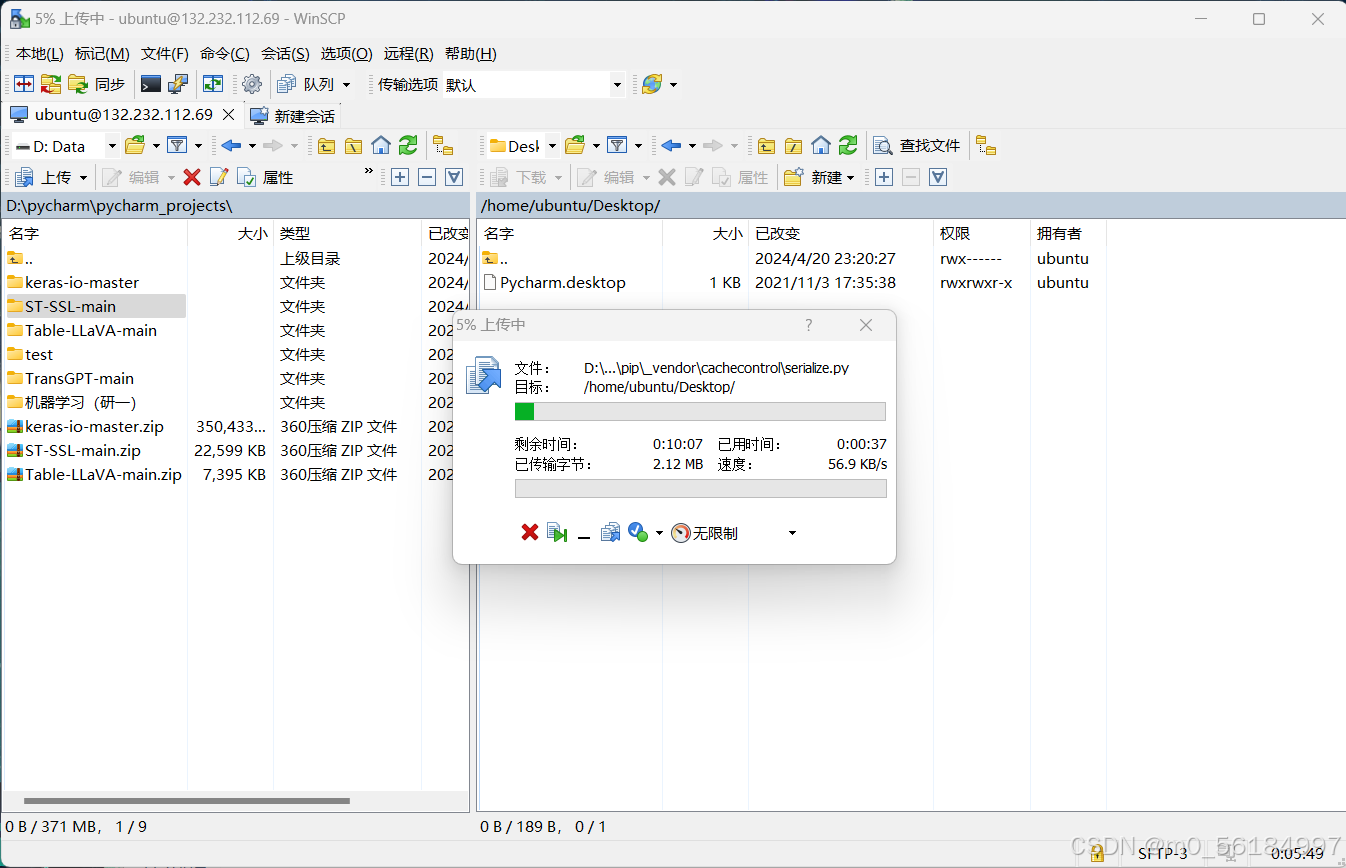Click the local panel home directory icon
The width and height of the screenshot is (1346, 868).
coord(380,146)
